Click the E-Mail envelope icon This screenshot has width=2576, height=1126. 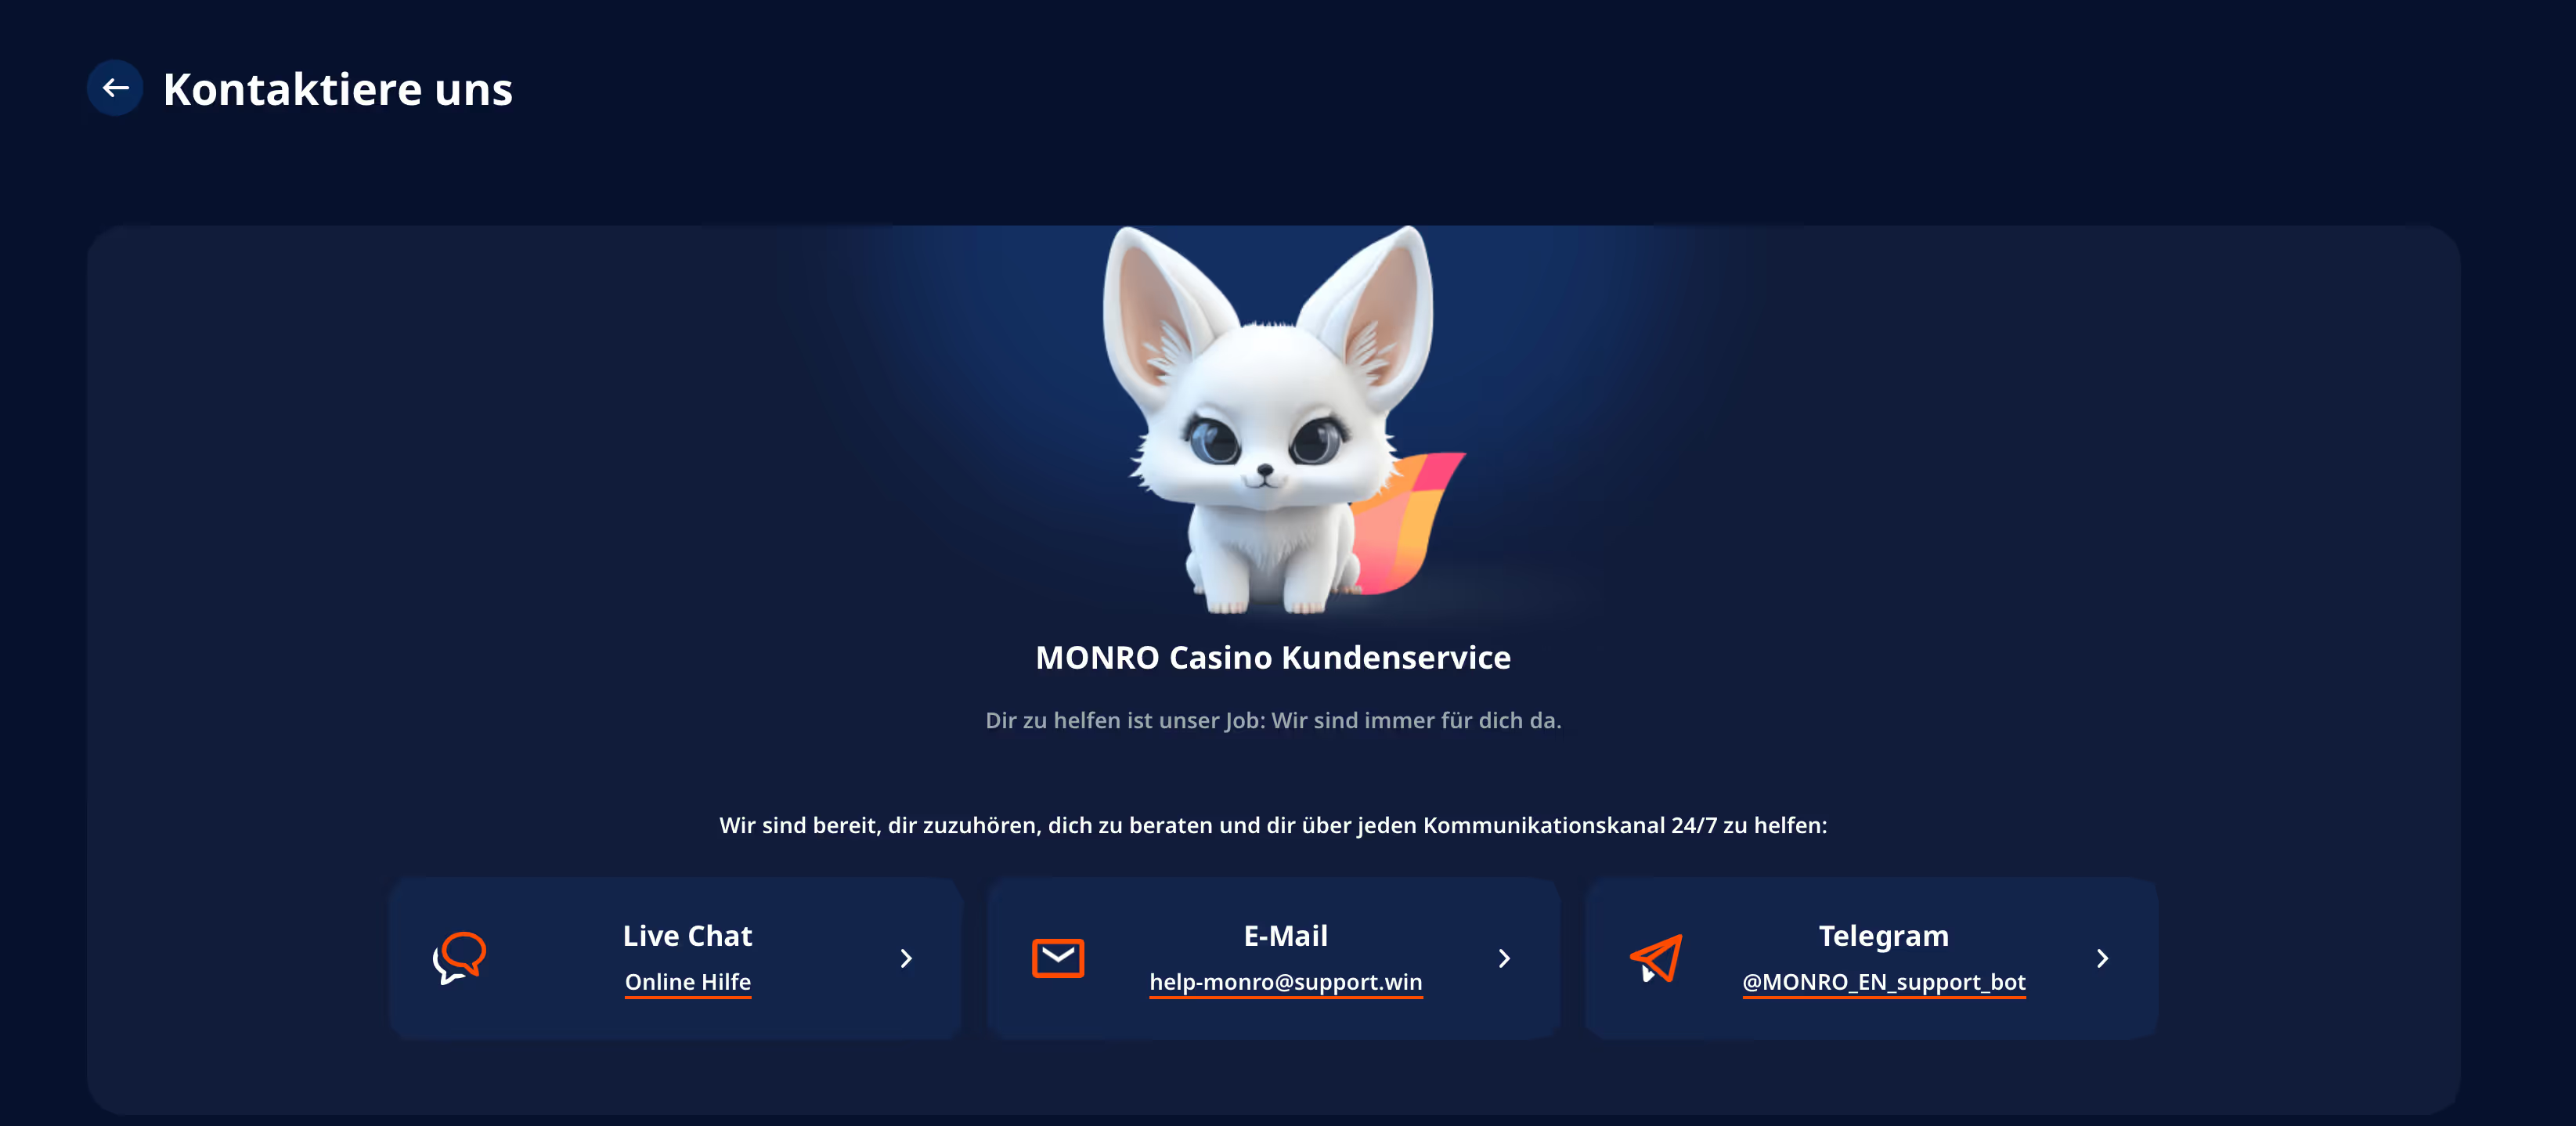1057,958
